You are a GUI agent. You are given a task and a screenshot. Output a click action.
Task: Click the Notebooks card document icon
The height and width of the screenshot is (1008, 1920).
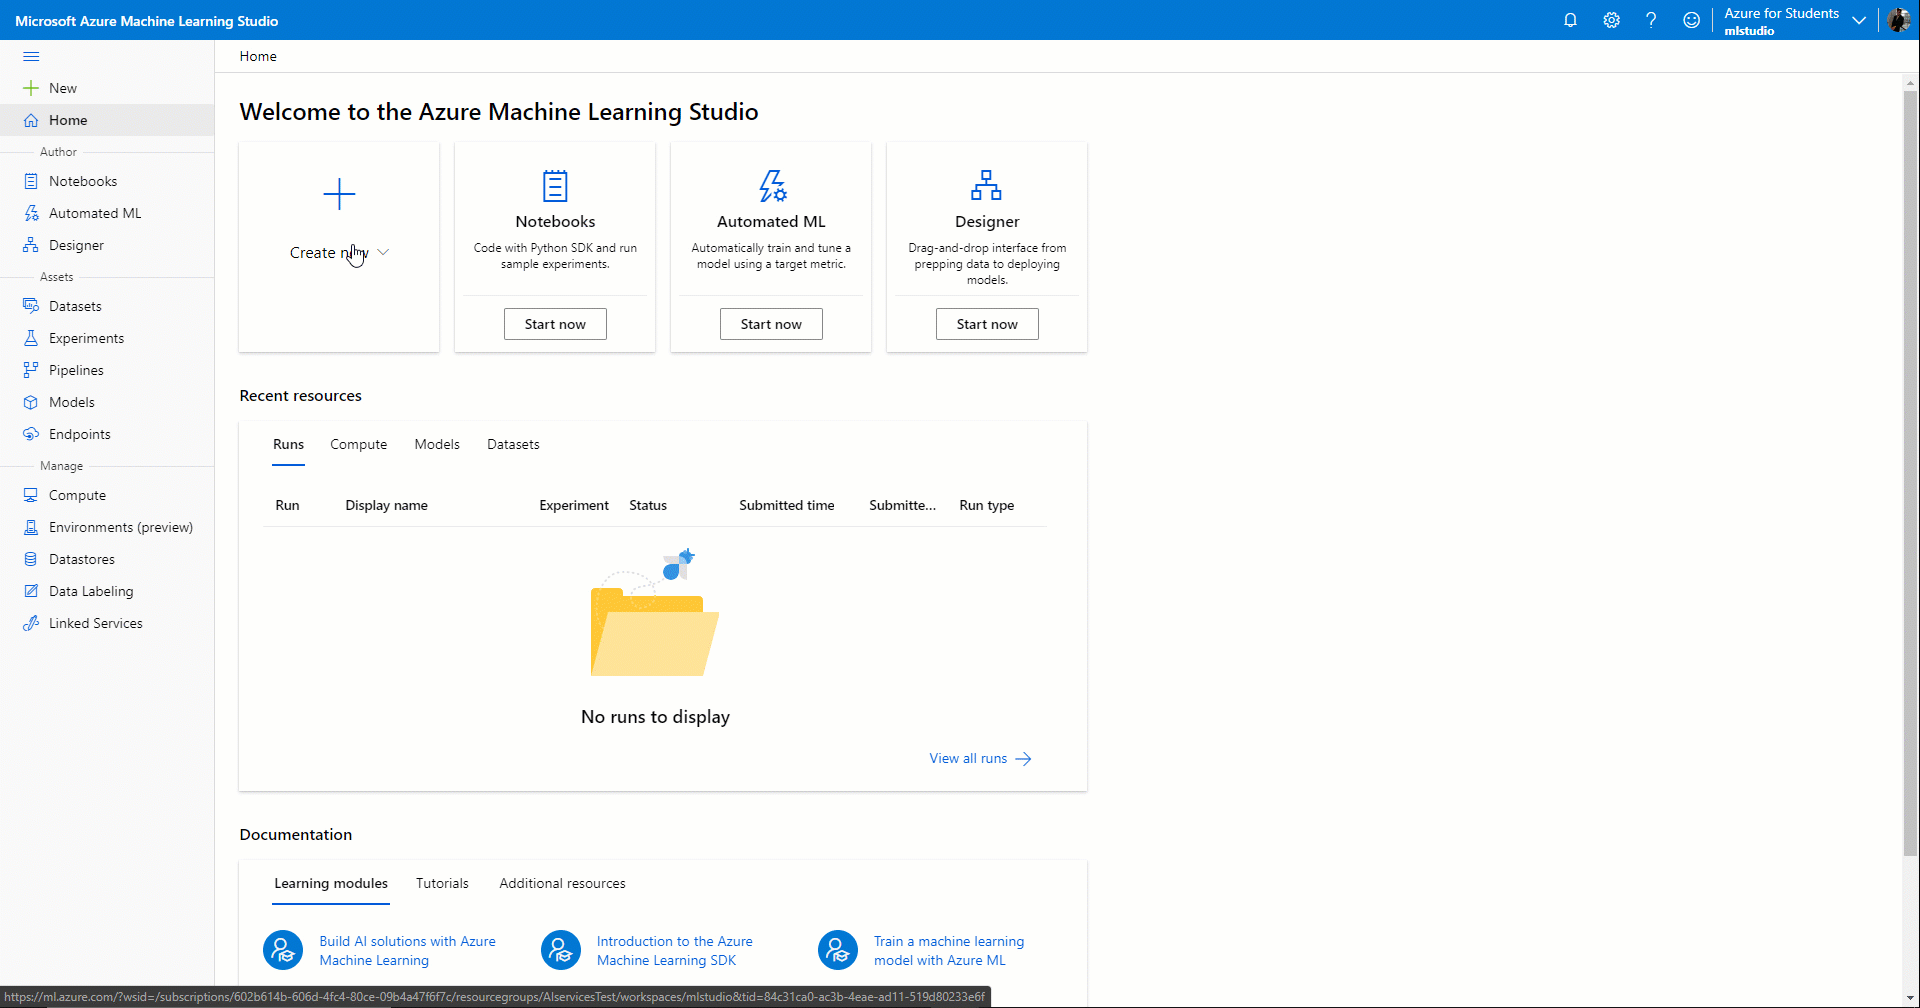(555, 186)
